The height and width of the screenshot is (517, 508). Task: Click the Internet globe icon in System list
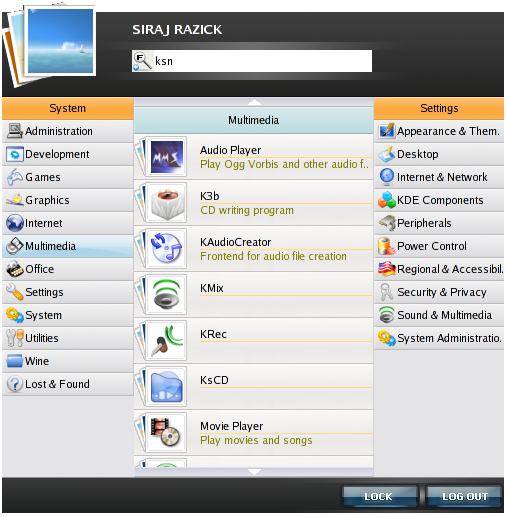(x=15, y=223)
